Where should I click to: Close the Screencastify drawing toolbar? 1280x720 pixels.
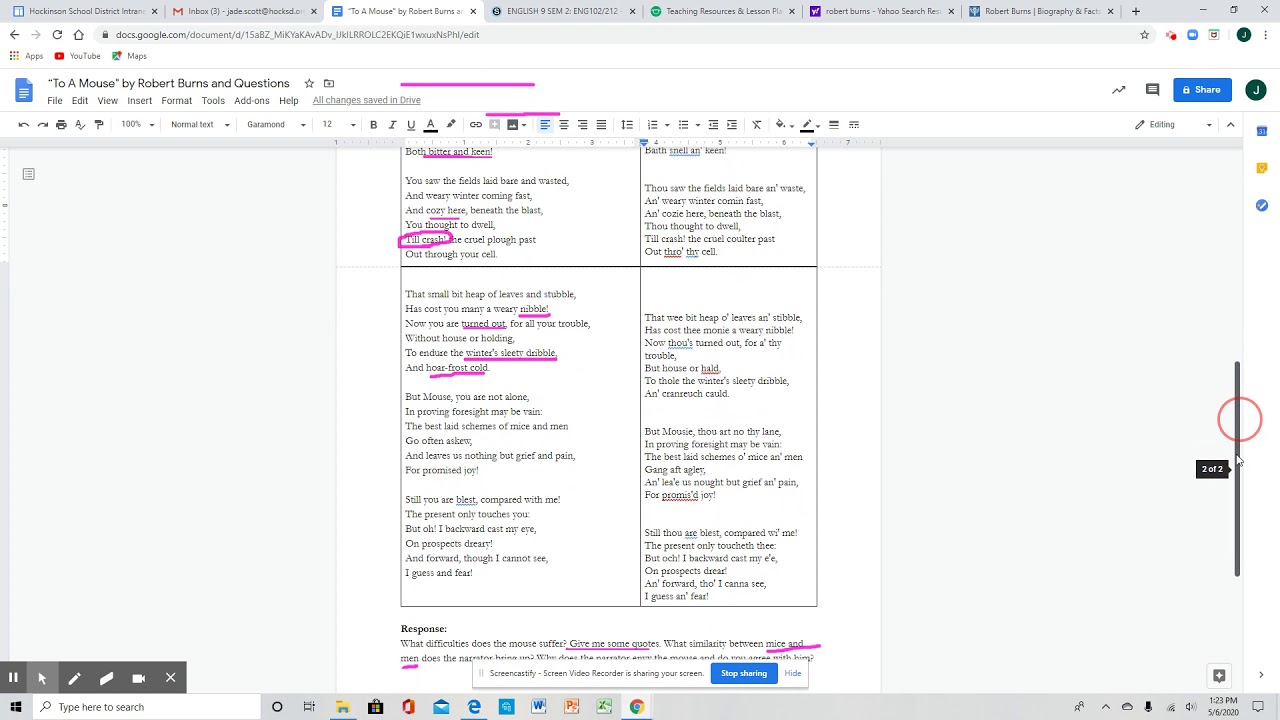pos(171,678)
